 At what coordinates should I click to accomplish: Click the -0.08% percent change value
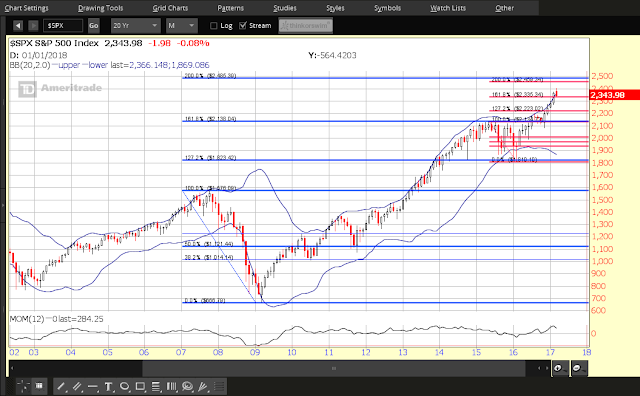(193, 43)
